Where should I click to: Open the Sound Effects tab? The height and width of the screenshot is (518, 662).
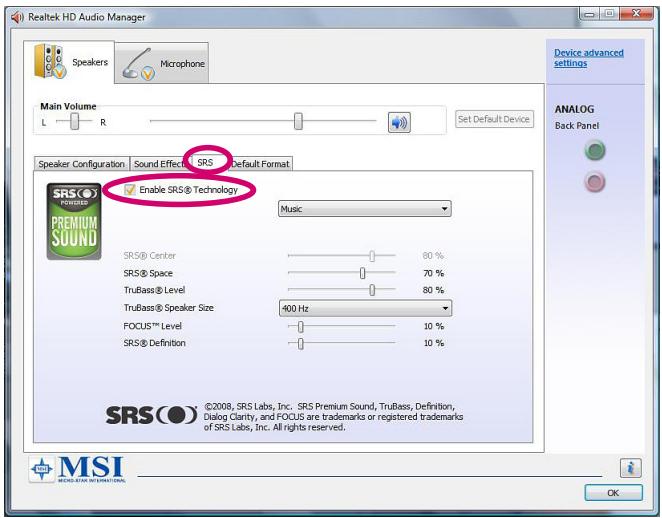pos(160,164)
